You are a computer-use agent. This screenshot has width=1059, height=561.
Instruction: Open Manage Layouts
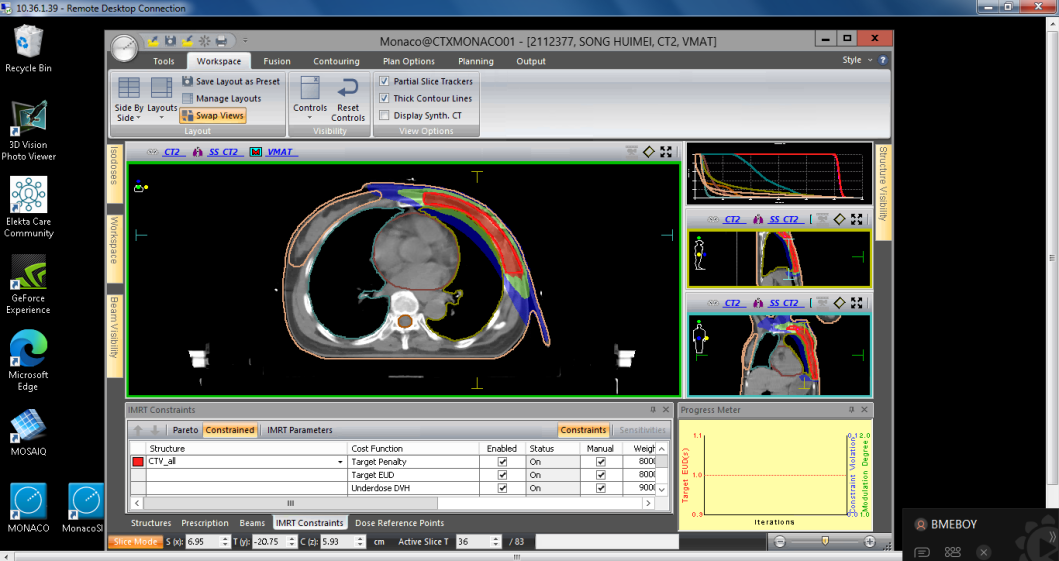[x=222, y=99]
